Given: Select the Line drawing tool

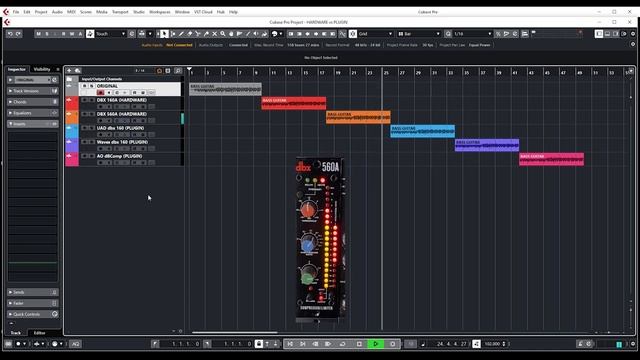Looking at the screenshot, I should tap(248, 34).
